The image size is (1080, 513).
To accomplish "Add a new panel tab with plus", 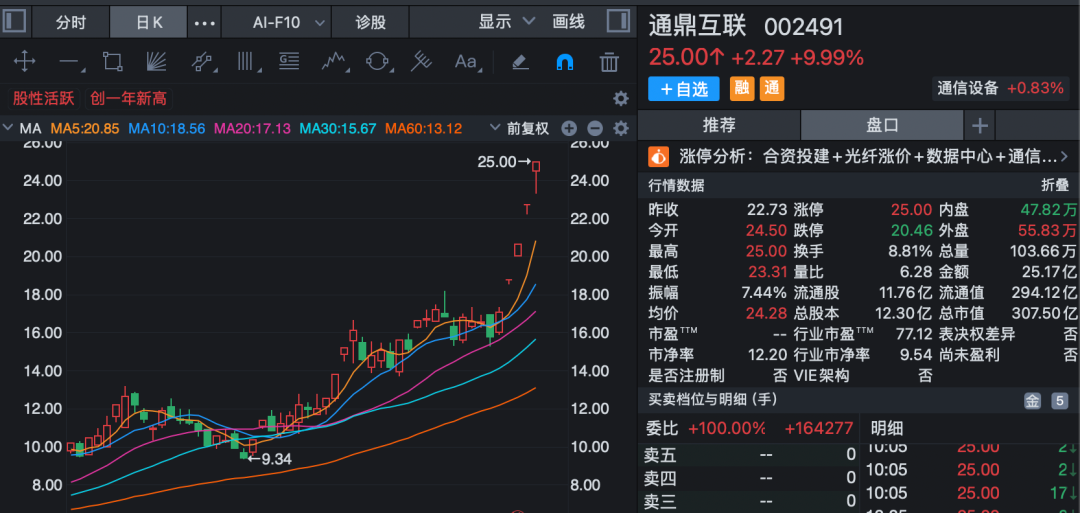I will point(979,126).
